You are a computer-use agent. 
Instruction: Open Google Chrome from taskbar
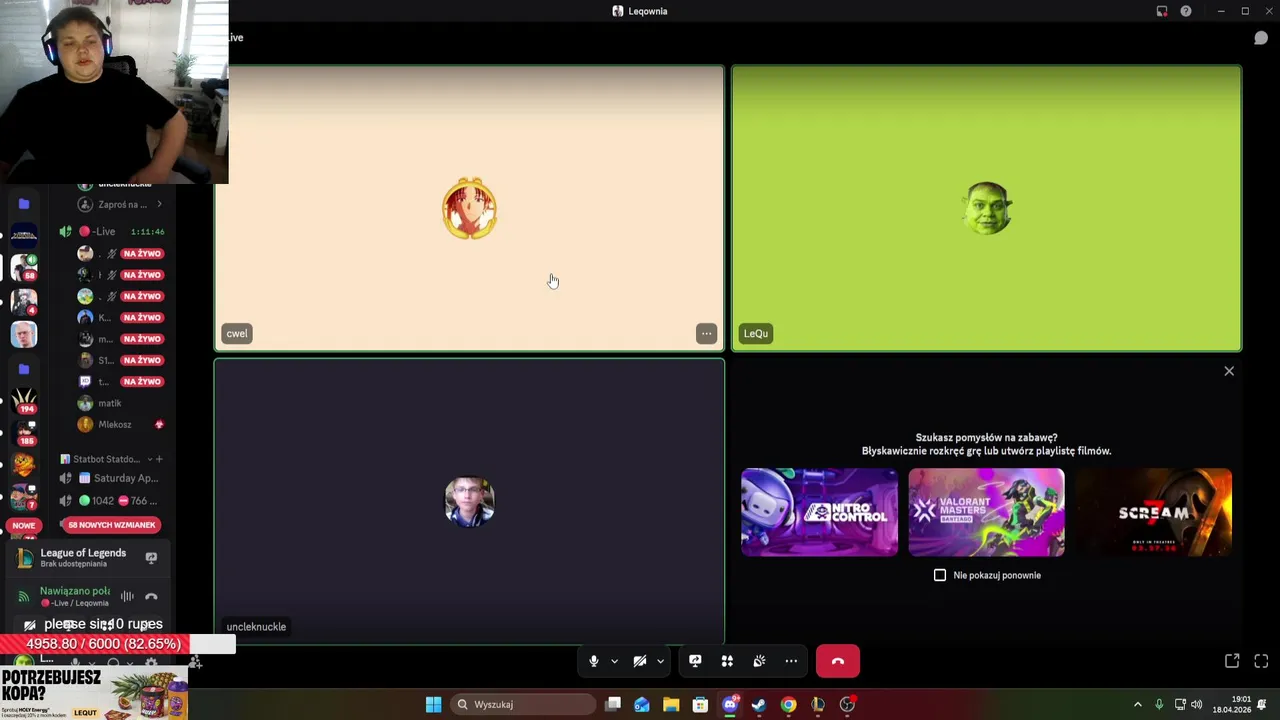(788, 704)
